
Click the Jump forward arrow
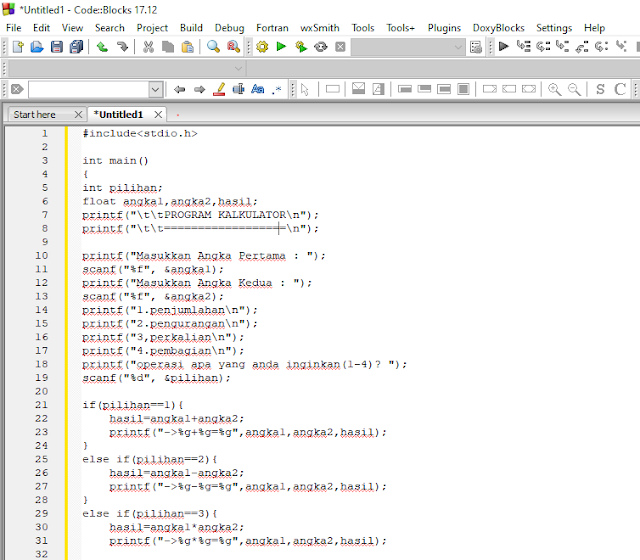click(199, 89)
